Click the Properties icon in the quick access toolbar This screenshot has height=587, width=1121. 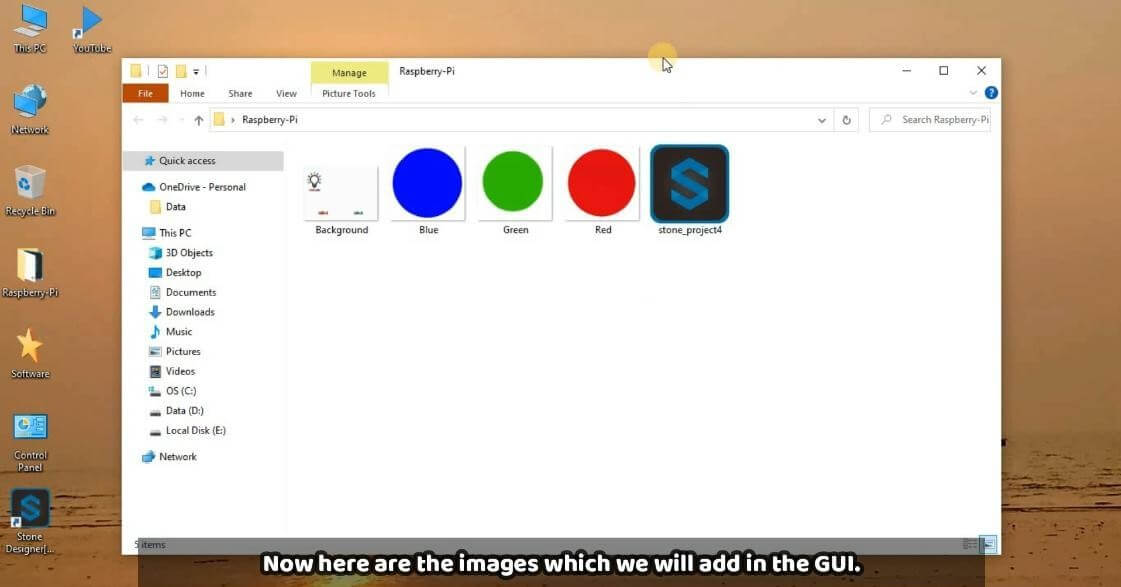click(163, 71)
